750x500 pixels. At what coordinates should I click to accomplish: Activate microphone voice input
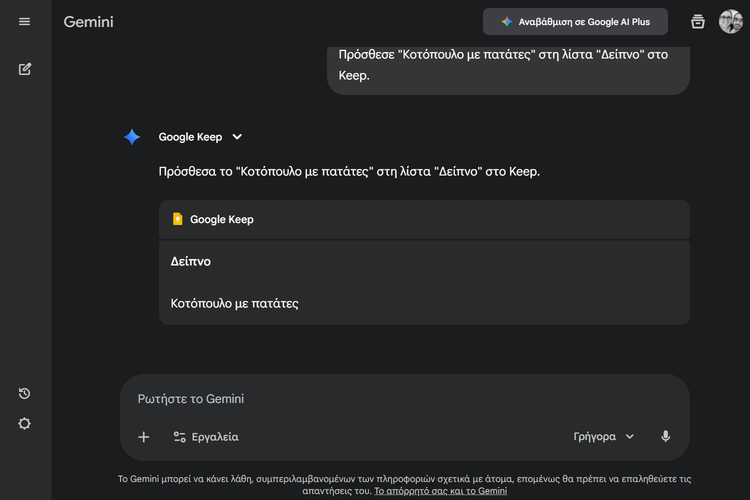pyautogui.click(x=665, y=437)
